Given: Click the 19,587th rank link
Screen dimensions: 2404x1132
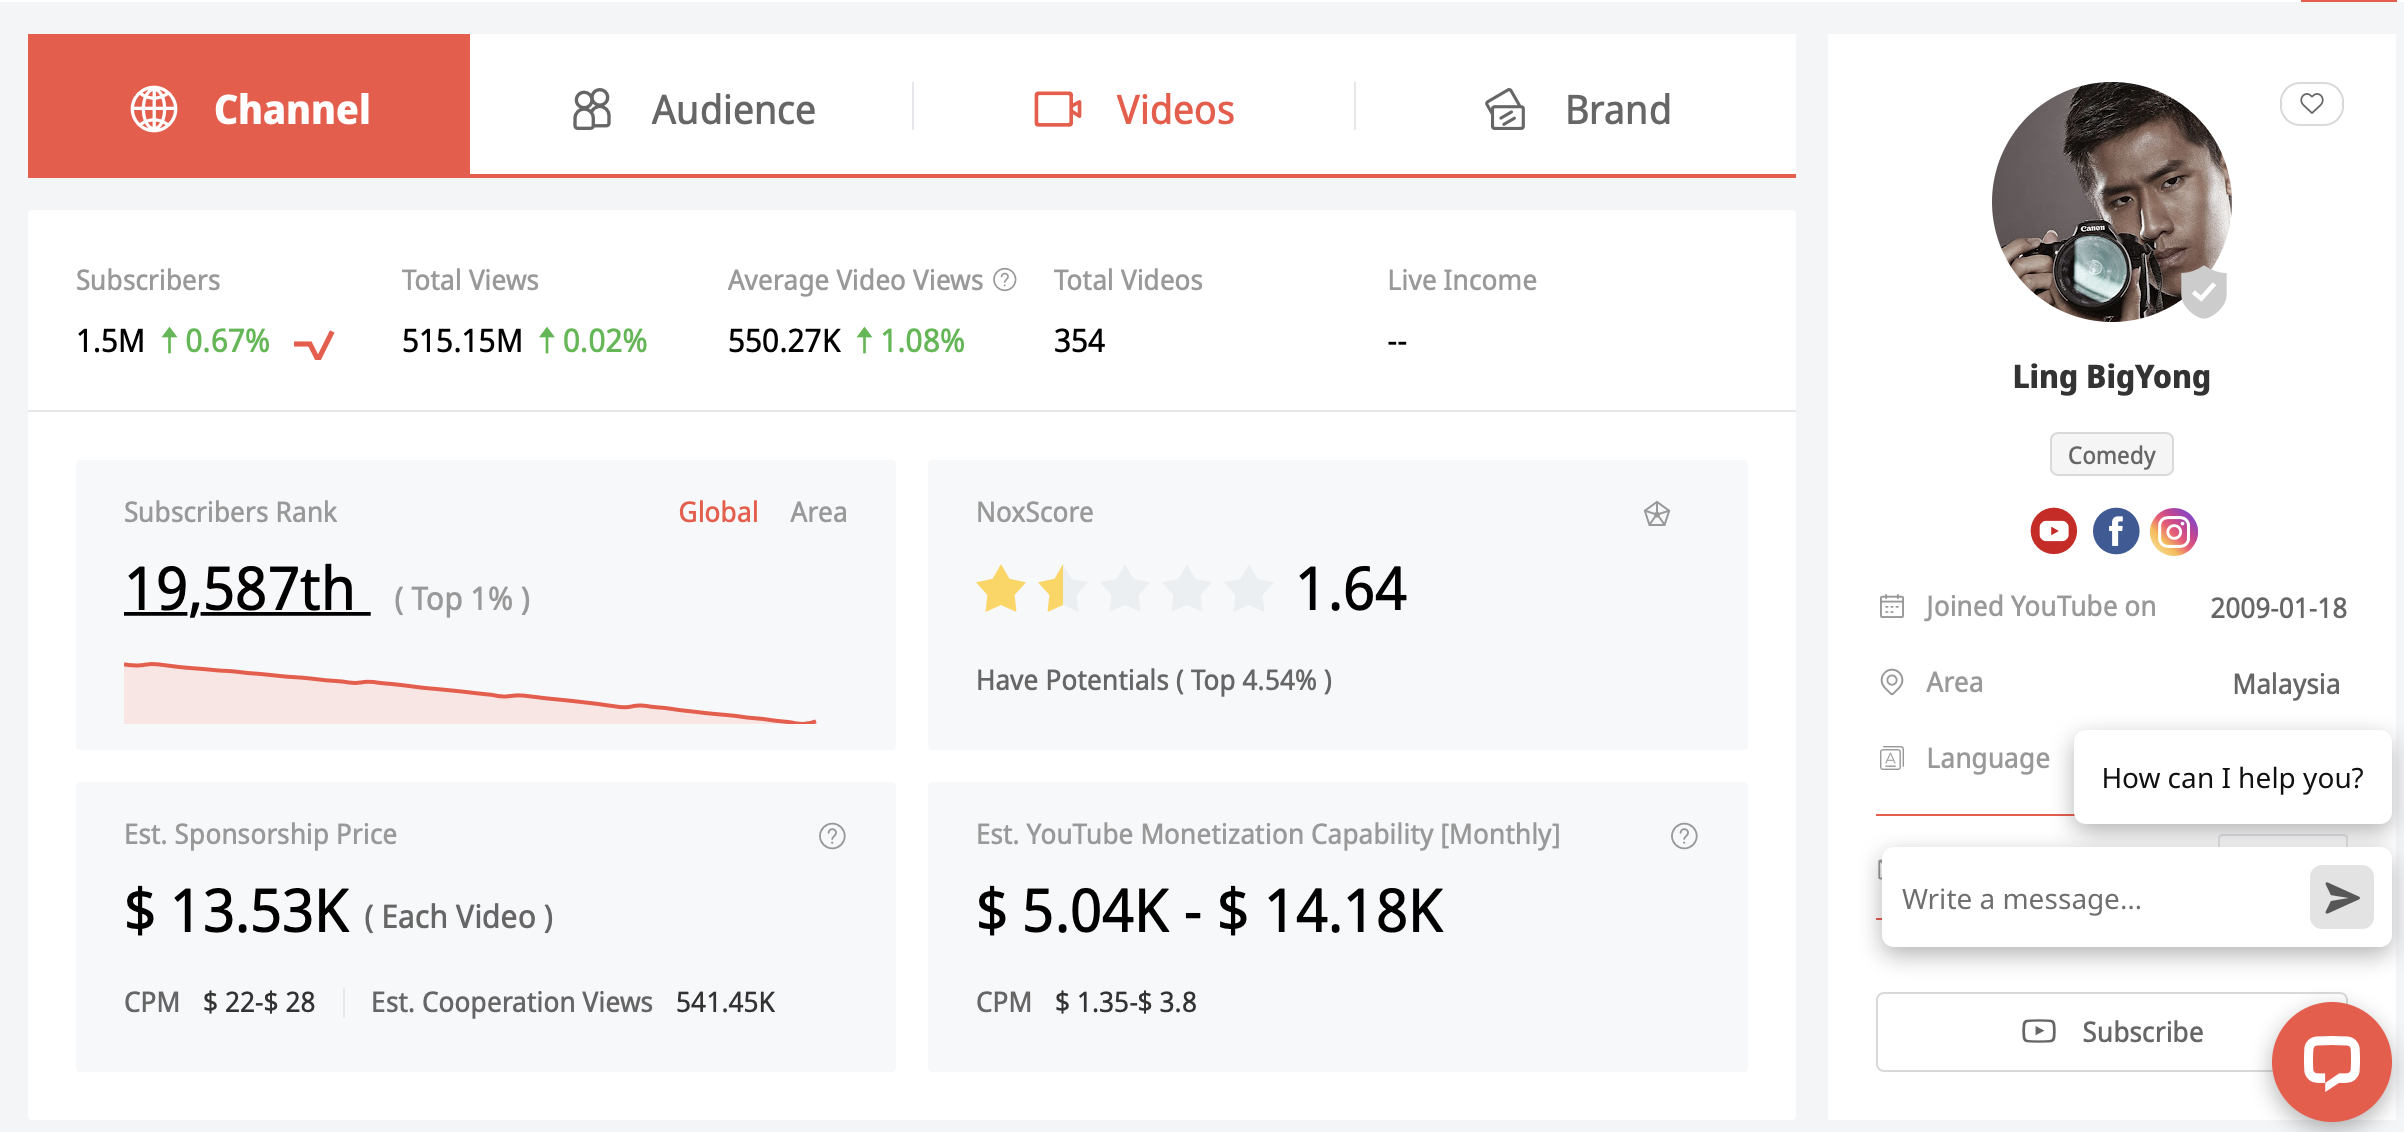Looking at the screenshot, I should [247, 588].
